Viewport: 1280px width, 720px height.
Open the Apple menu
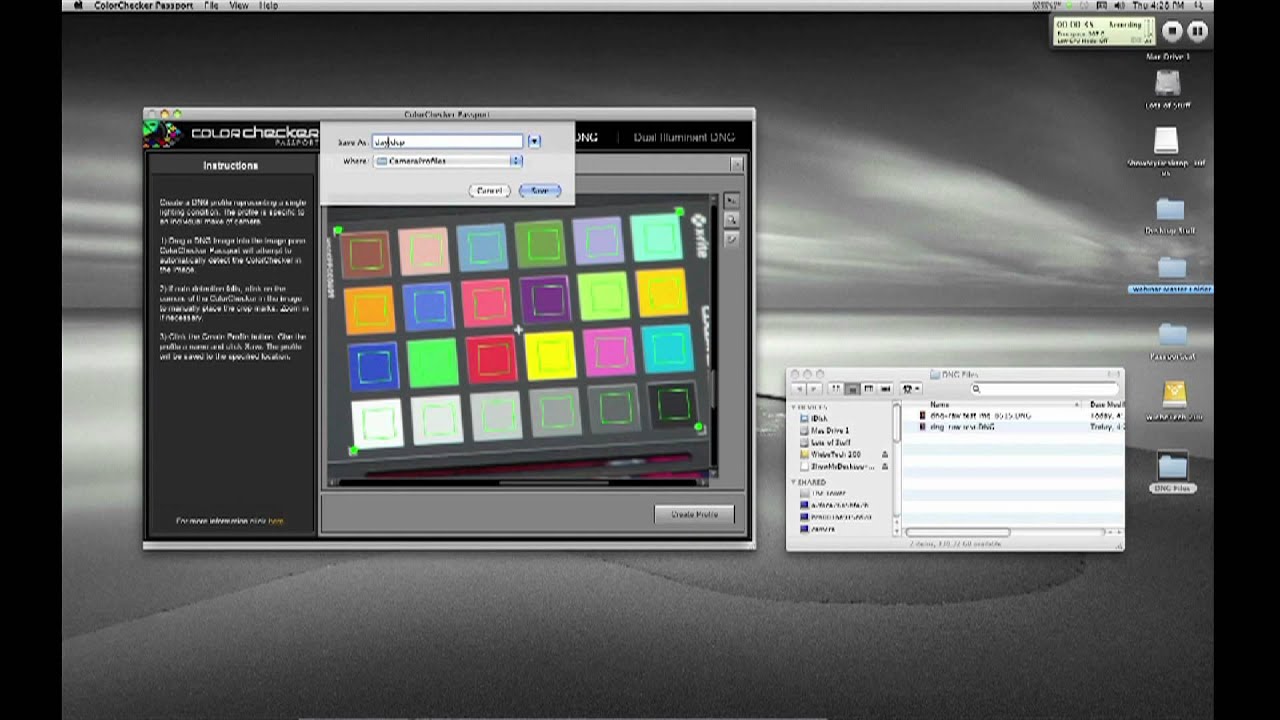point(78,6)
